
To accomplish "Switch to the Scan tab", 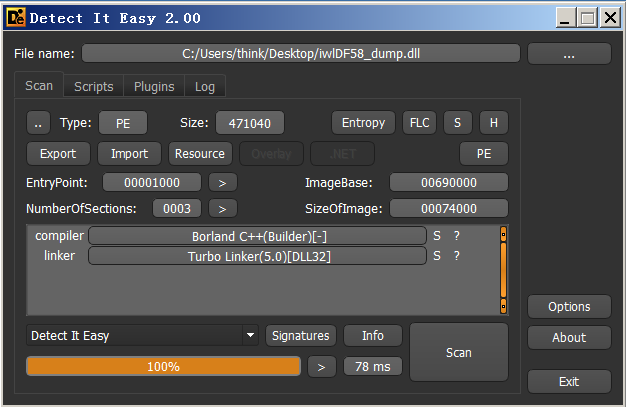I will (39, 85).
